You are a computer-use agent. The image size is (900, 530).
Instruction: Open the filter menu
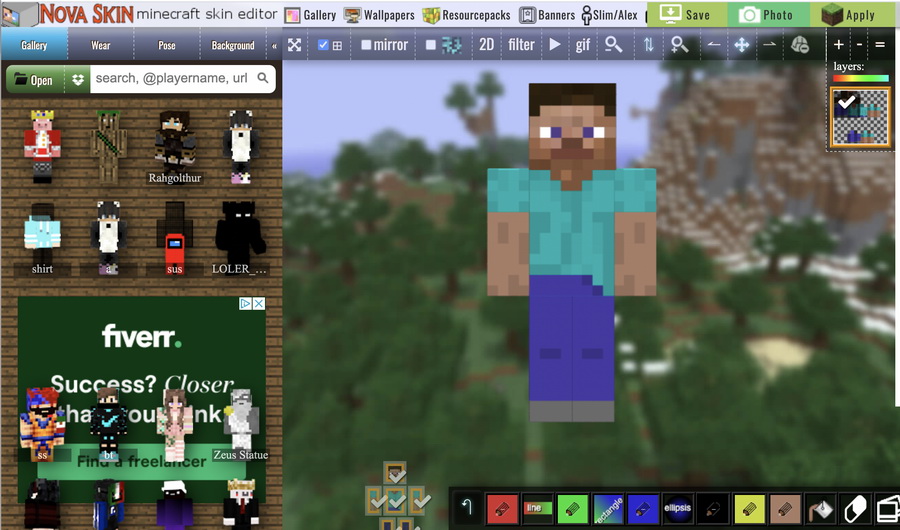click(x=521, y=45)
